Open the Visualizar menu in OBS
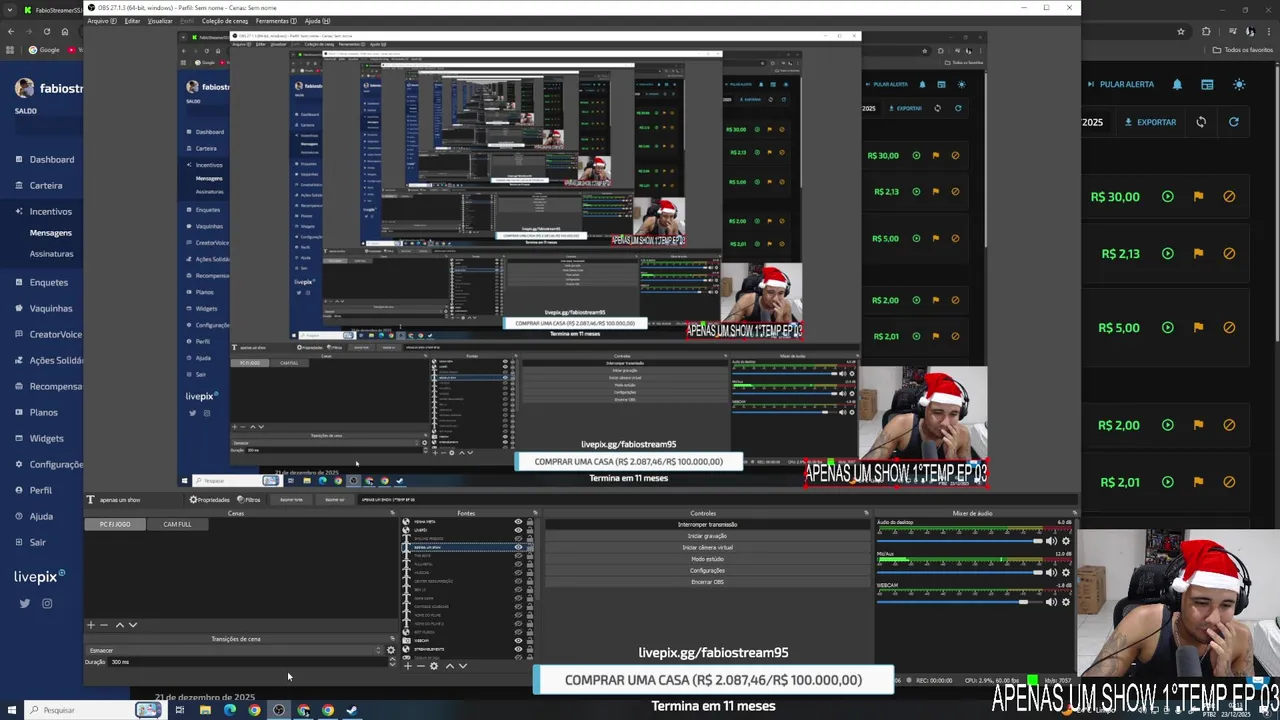Screen dimensions: 1280x720 click(x=160, y=21)
